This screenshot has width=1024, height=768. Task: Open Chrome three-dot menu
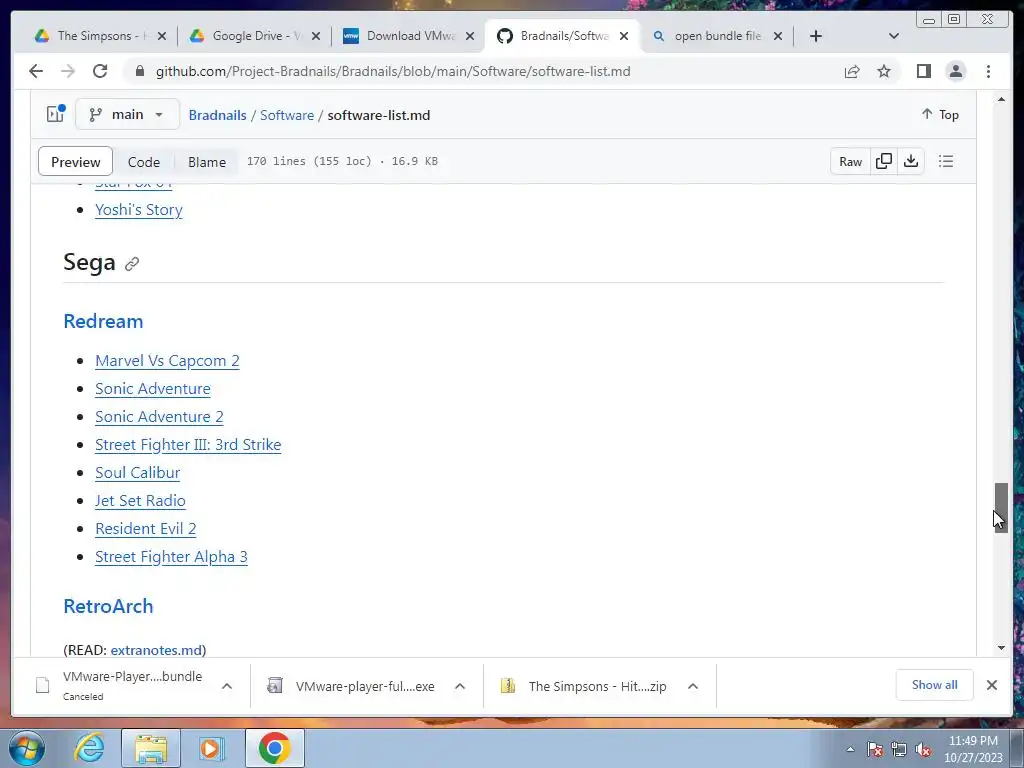pos(988,71)
